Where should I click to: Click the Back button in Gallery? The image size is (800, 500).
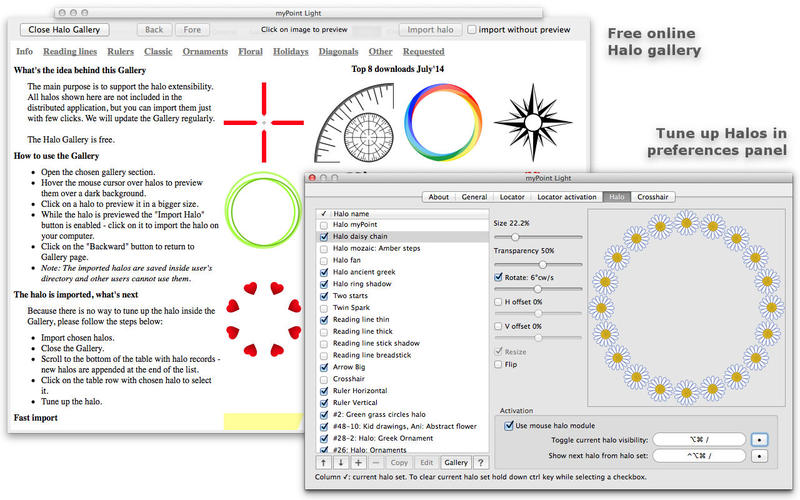(154, 30)
